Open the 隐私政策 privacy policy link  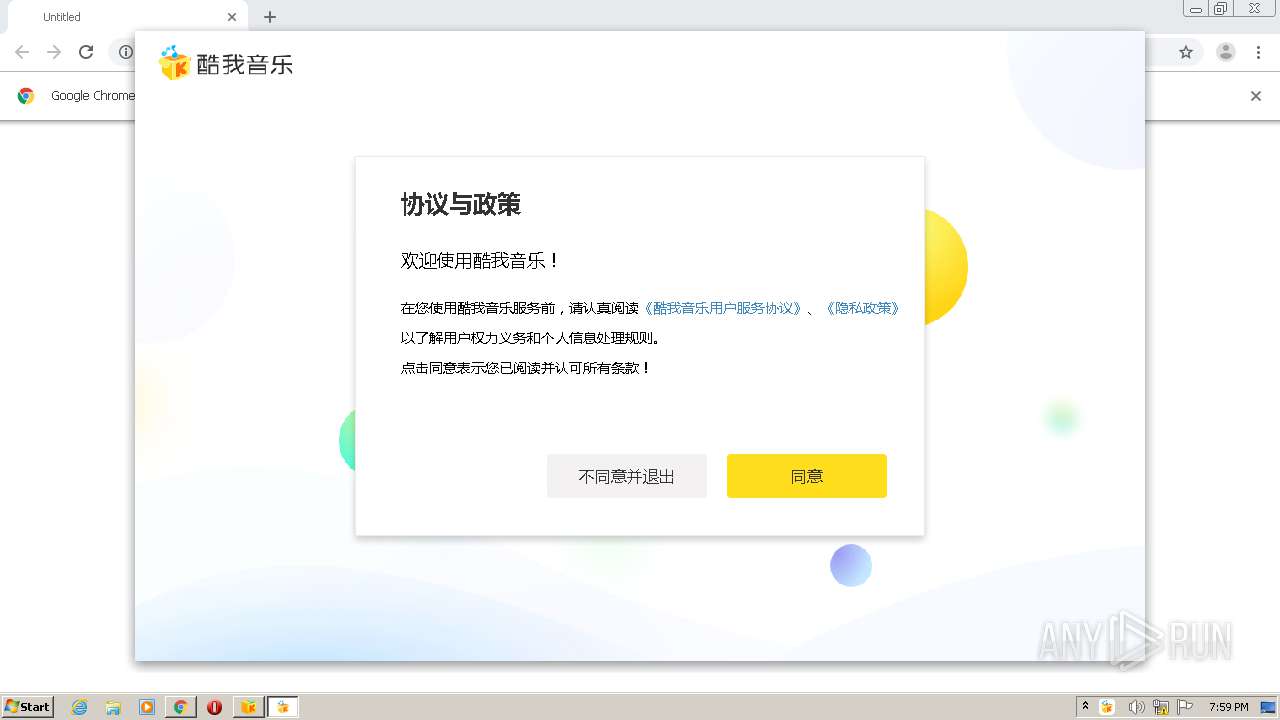(862, 308)
